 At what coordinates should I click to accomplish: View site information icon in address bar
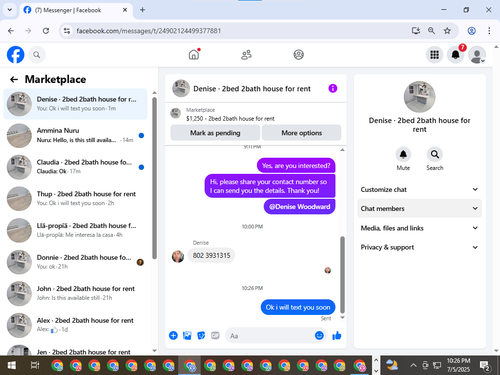[x=67, y=31]
